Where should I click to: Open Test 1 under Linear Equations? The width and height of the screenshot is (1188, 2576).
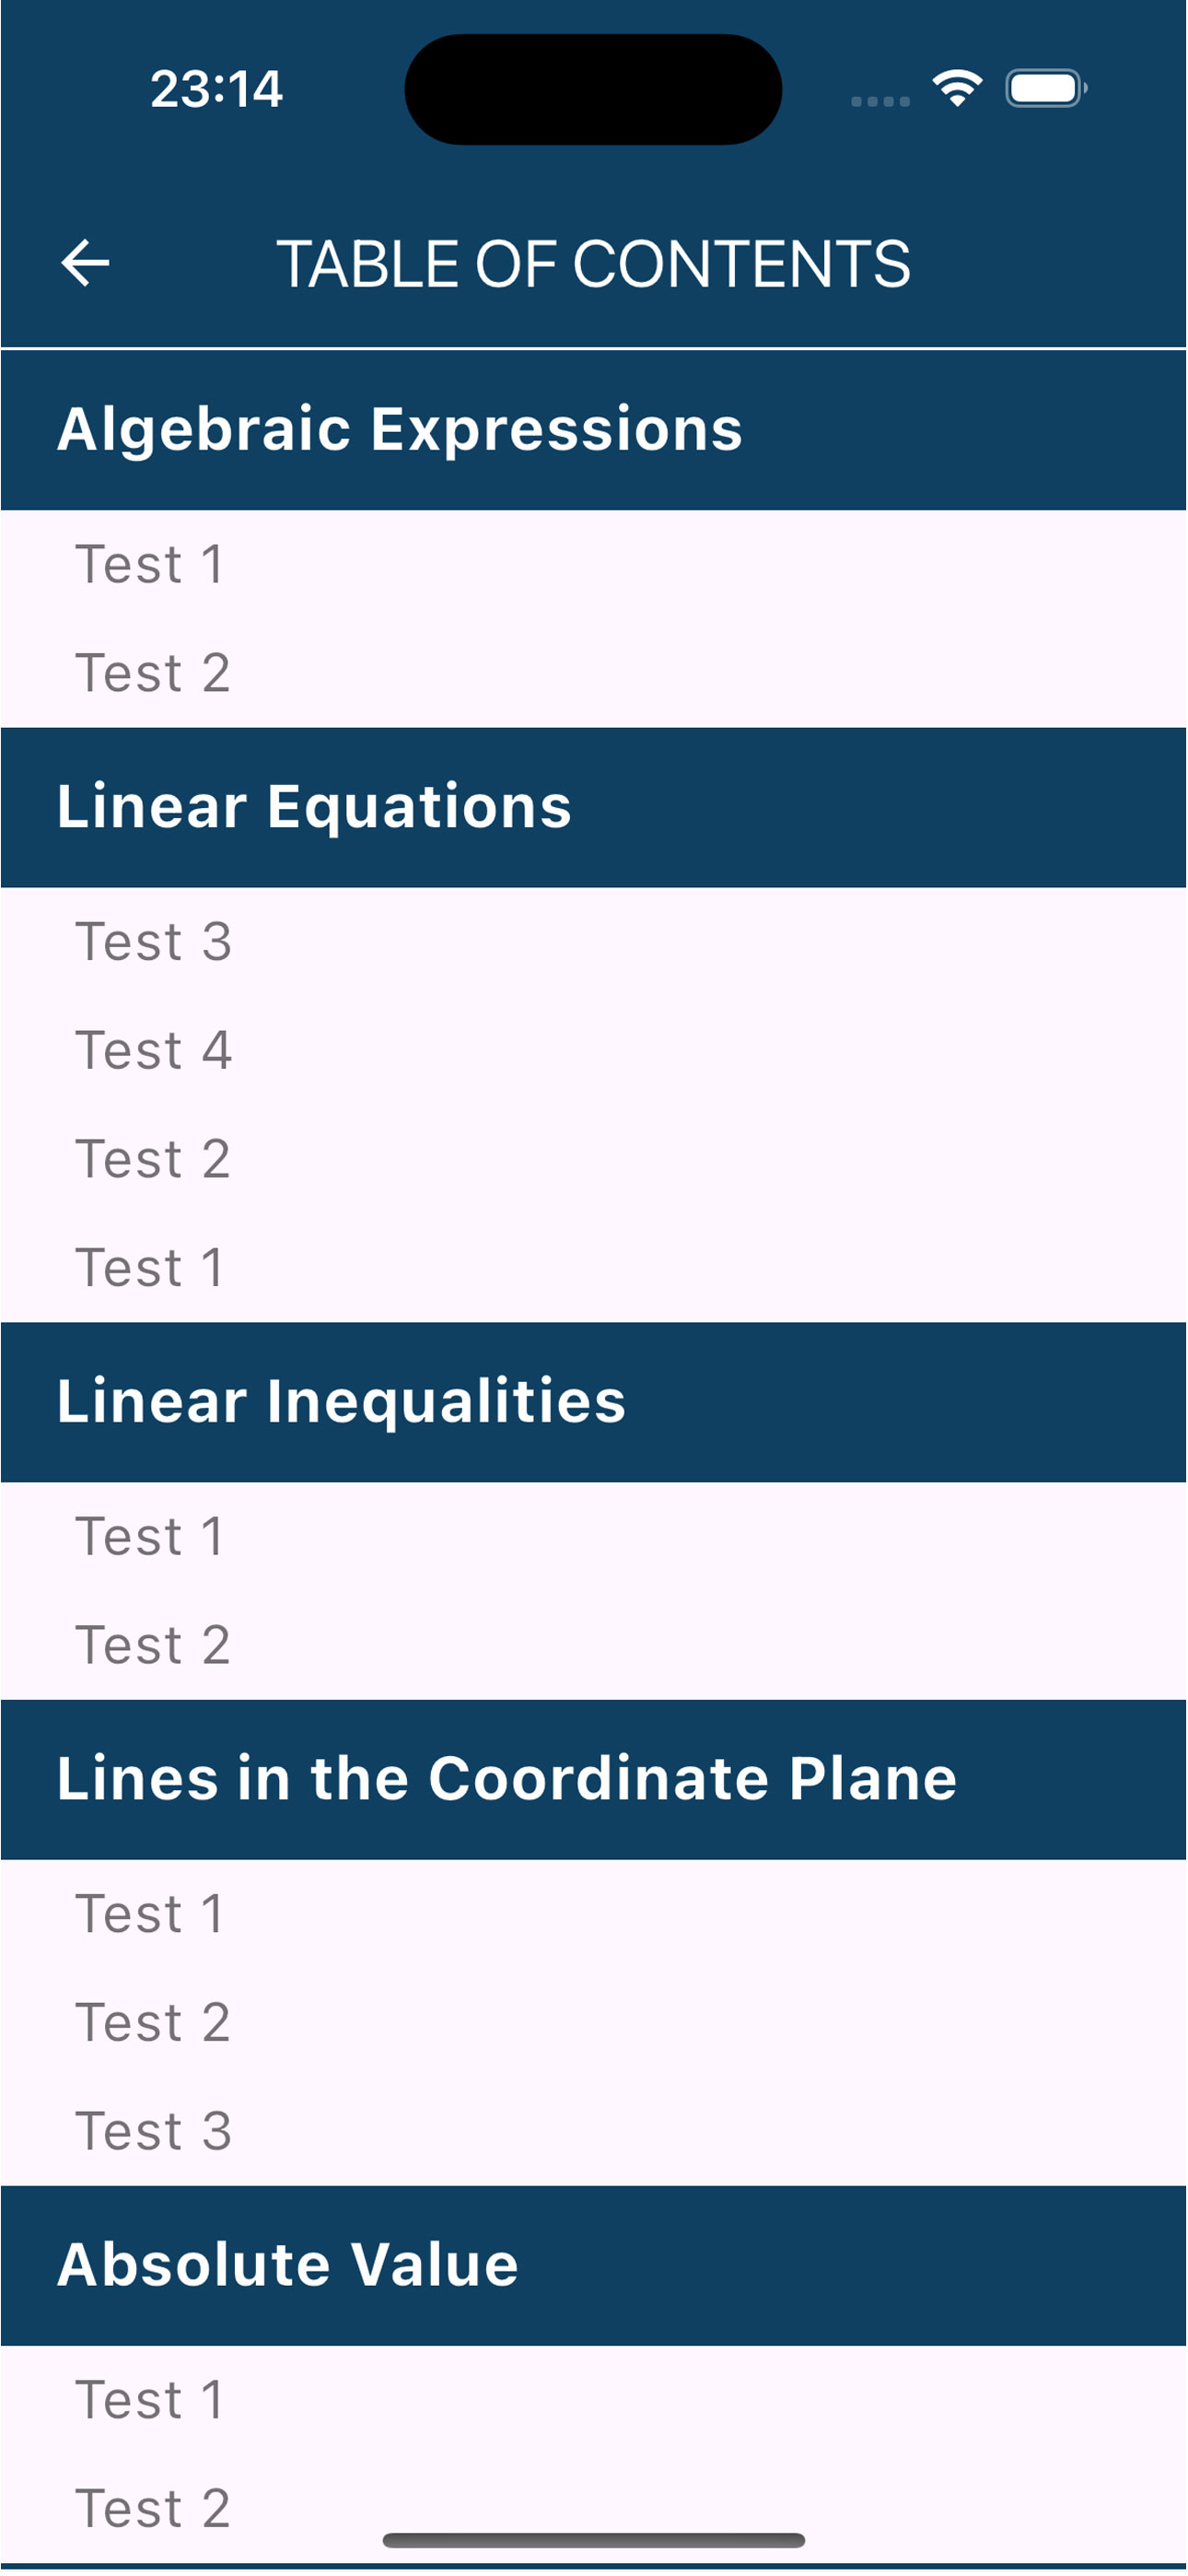(594, 1268)
